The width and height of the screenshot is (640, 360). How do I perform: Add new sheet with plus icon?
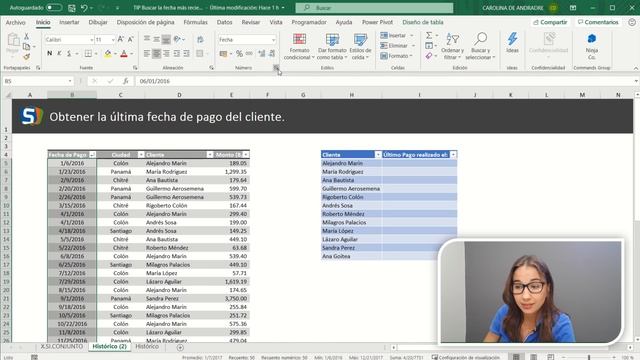(180, 347)
